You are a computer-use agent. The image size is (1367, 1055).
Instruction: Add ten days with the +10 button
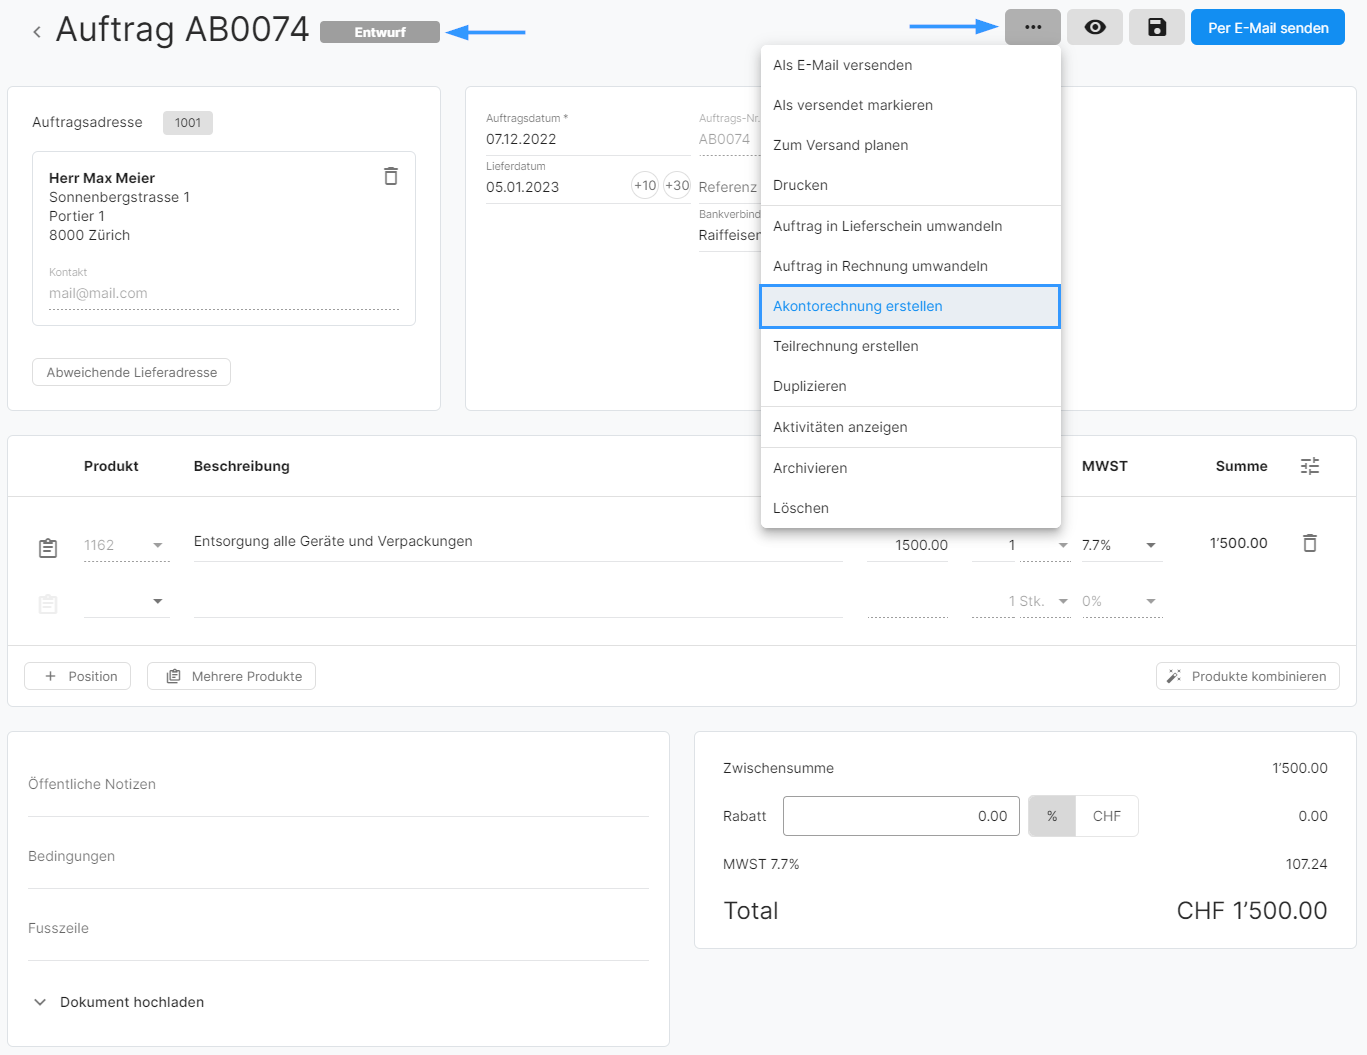pyautogui.click(x=645, y=185)
